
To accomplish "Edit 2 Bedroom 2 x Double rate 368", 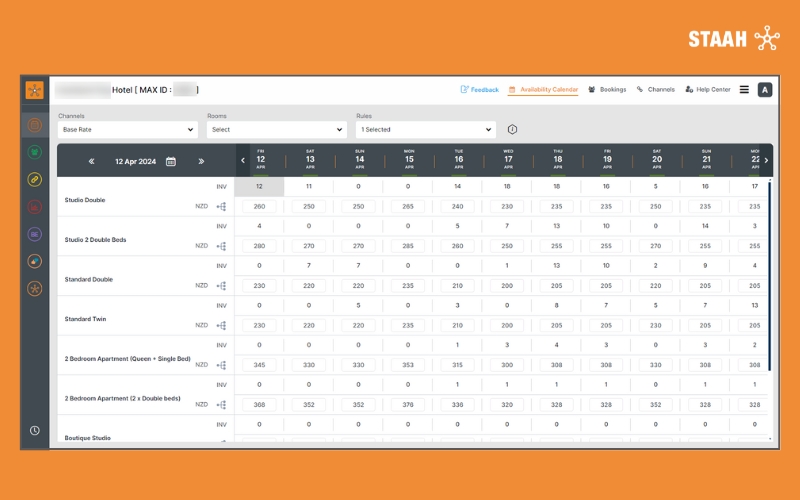I will 259,405.
